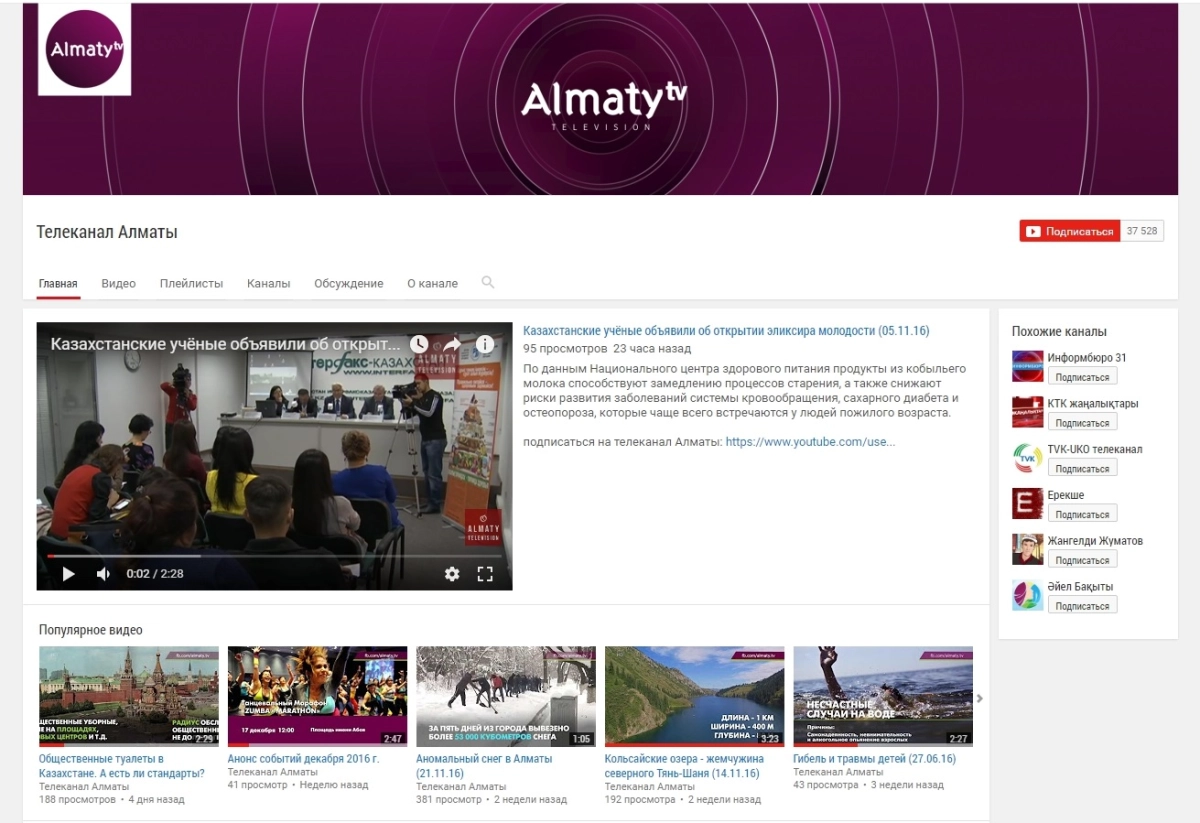Open the Главная tab

[58, 283]
